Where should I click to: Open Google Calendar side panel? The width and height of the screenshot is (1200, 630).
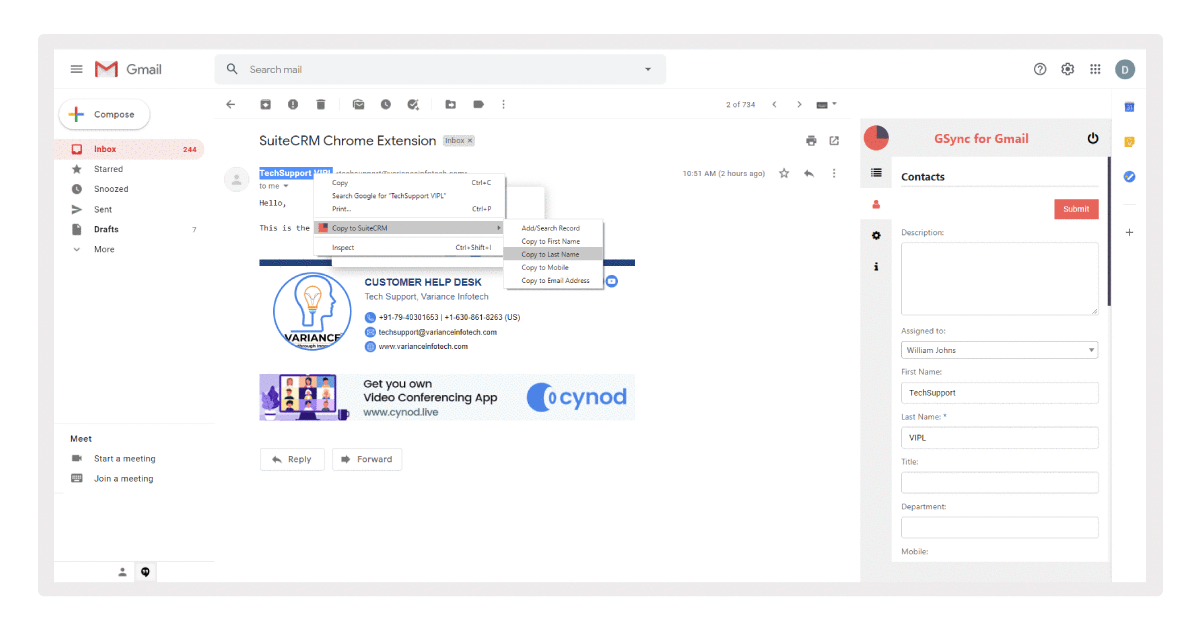(x=1129, y=107)
